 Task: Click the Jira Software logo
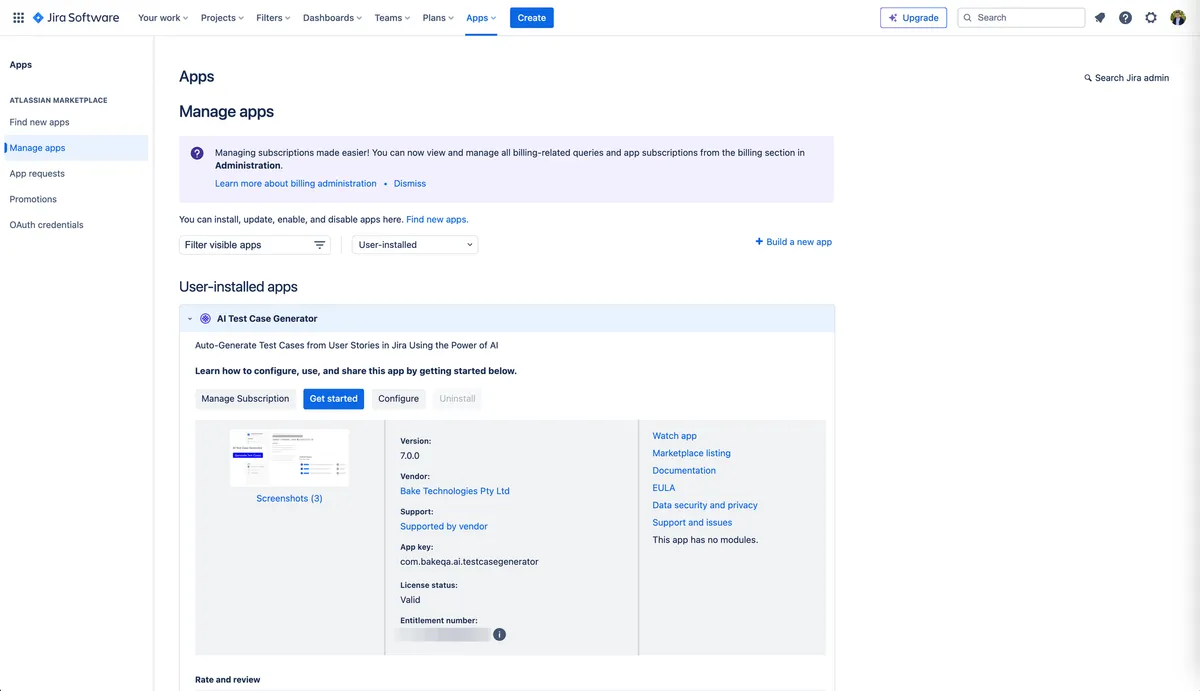[76, 18]
